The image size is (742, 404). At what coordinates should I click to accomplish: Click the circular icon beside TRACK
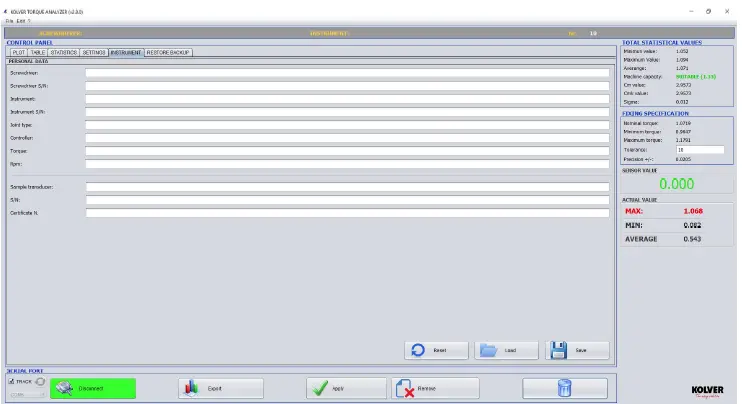coord(40,381)
